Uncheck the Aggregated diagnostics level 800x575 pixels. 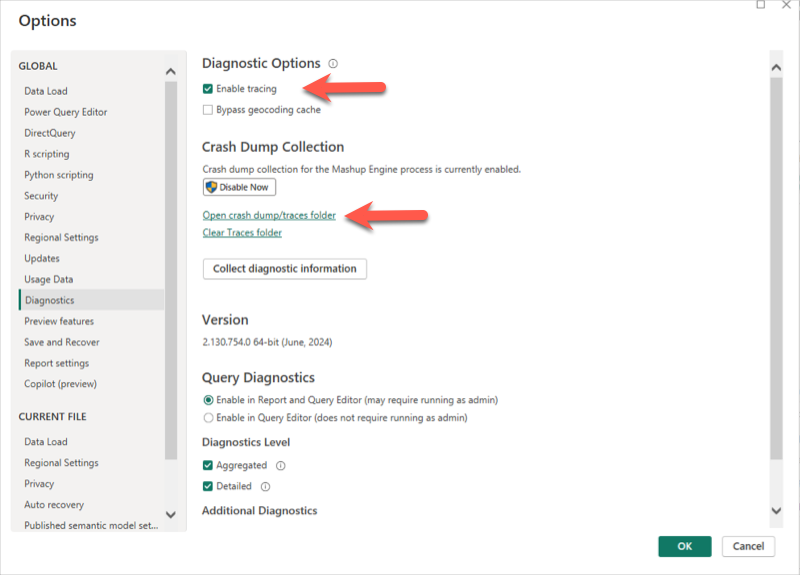pyautogui.click(x=208, y=465)
